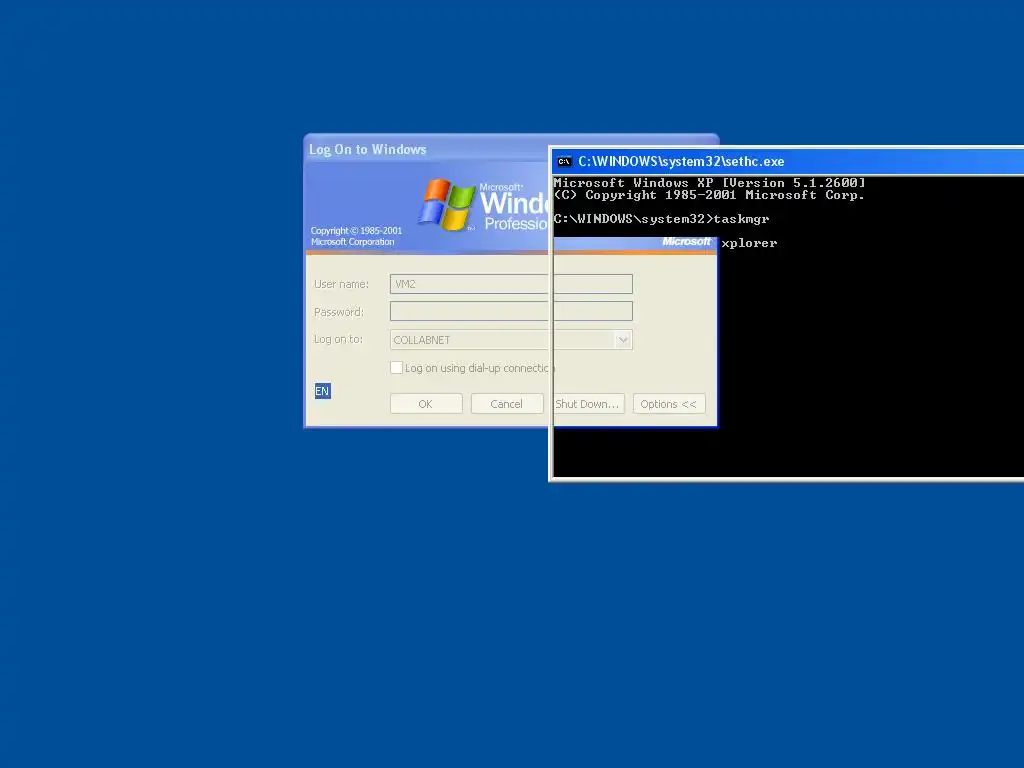Click the EN keyboard language indicator
1024x768 pixels.
322,391
